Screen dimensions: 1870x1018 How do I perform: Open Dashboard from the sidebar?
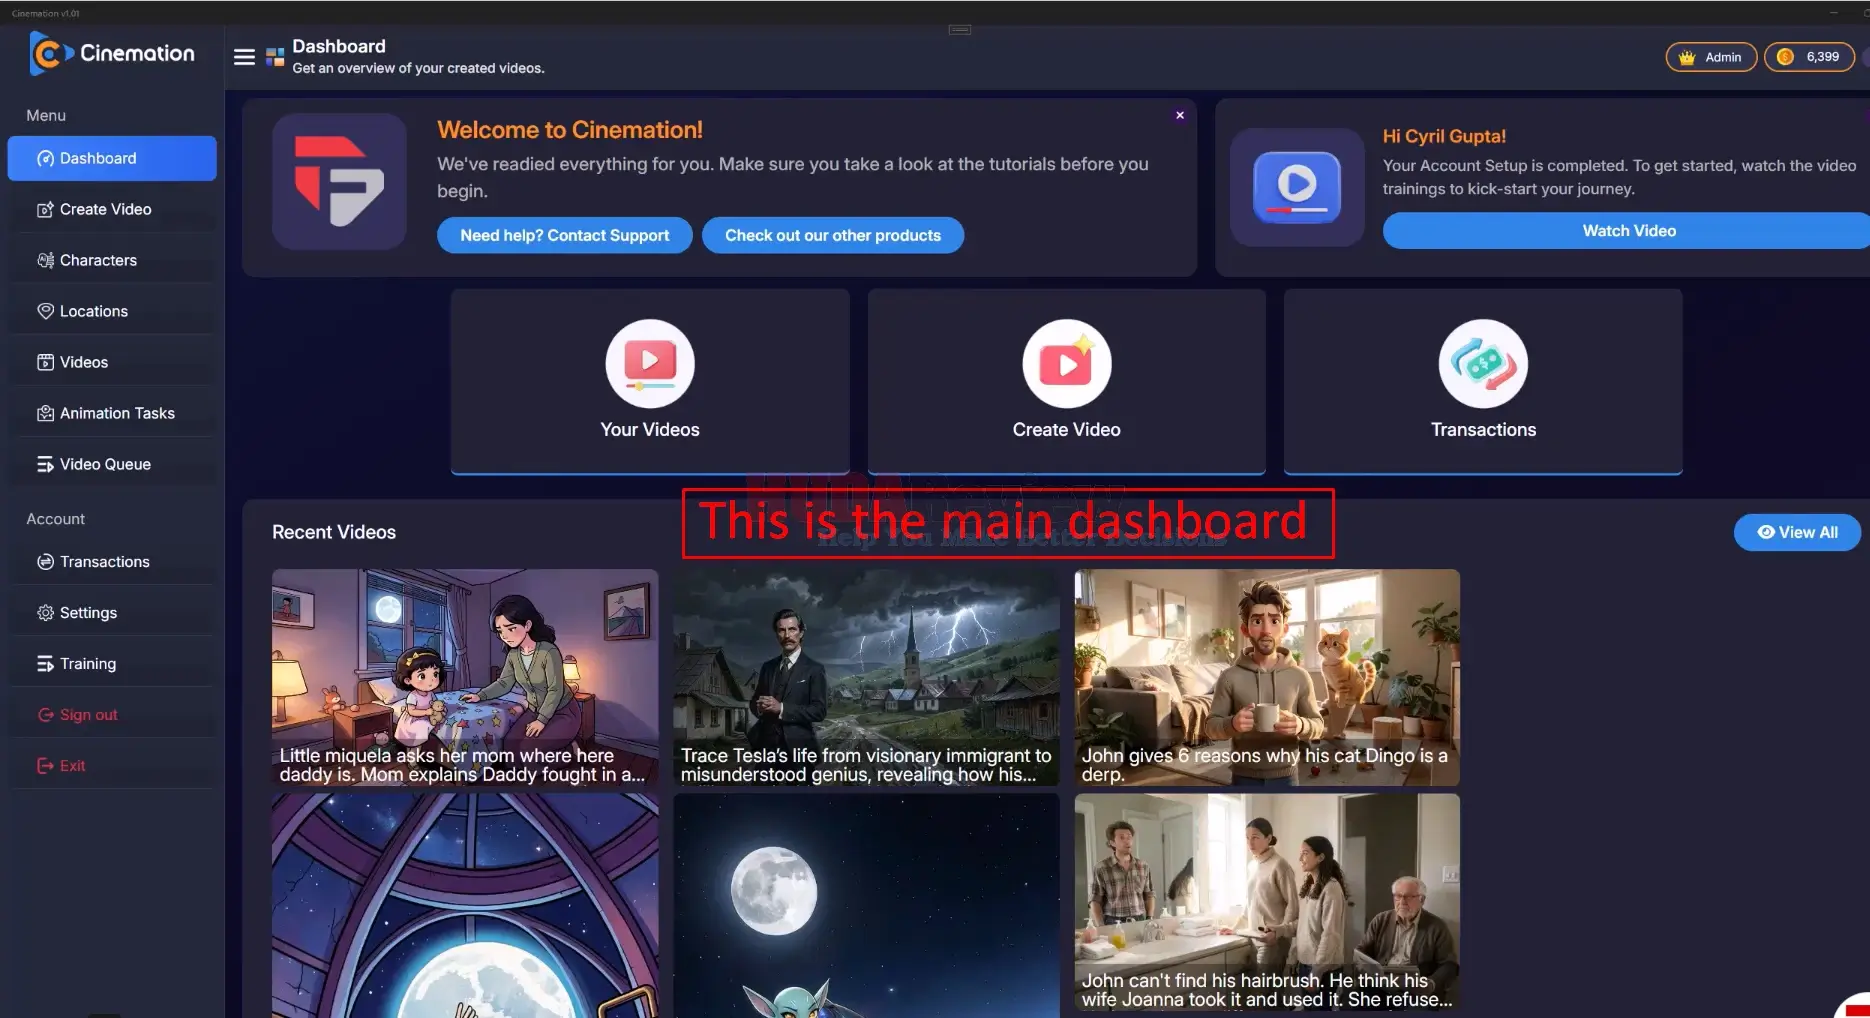click(112, 158)
